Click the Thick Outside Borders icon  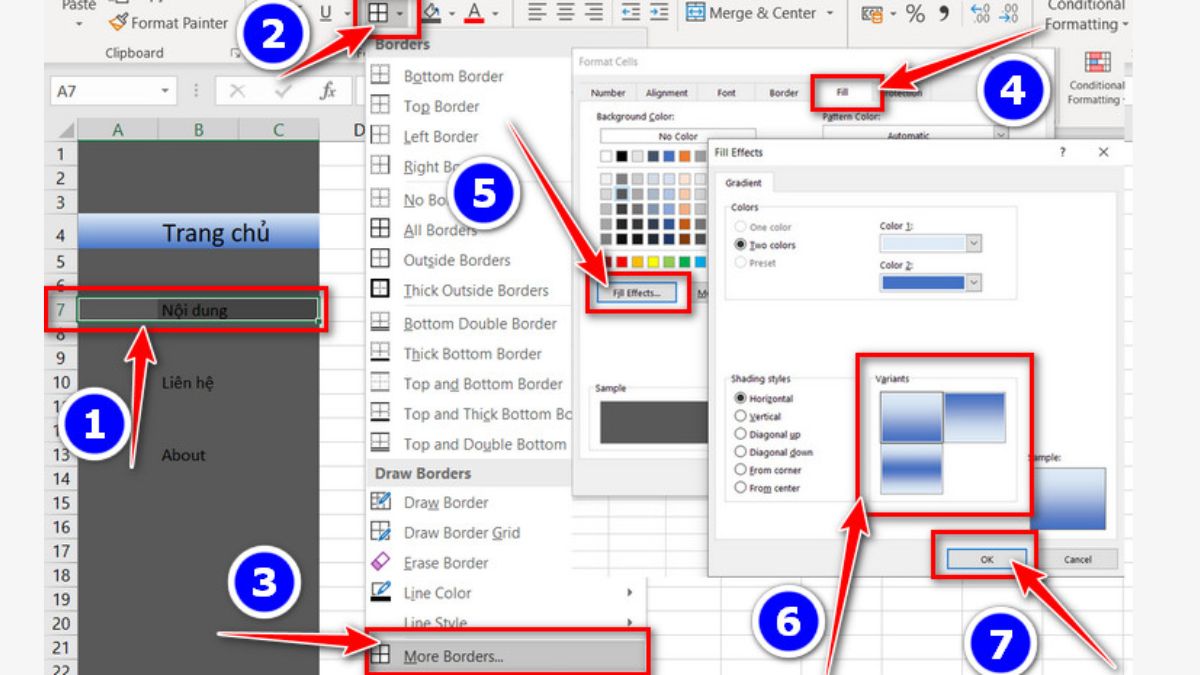[381, 290]
